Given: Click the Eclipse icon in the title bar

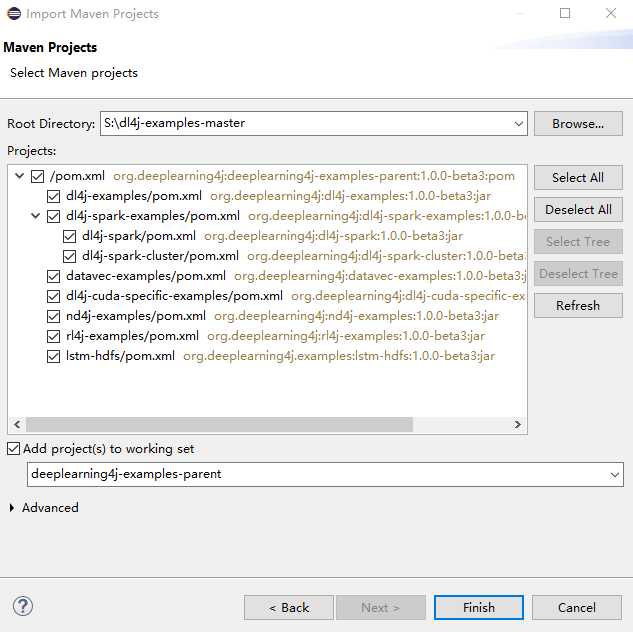Looking at the screenshot, I should coord(14,13).
